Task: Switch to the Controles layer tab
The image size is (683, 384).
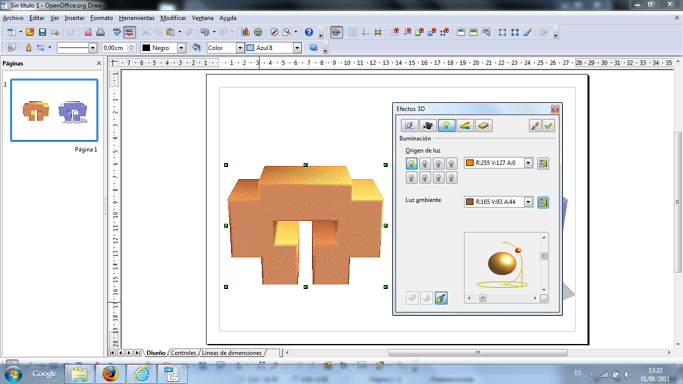Action: (x=183, y=353)
